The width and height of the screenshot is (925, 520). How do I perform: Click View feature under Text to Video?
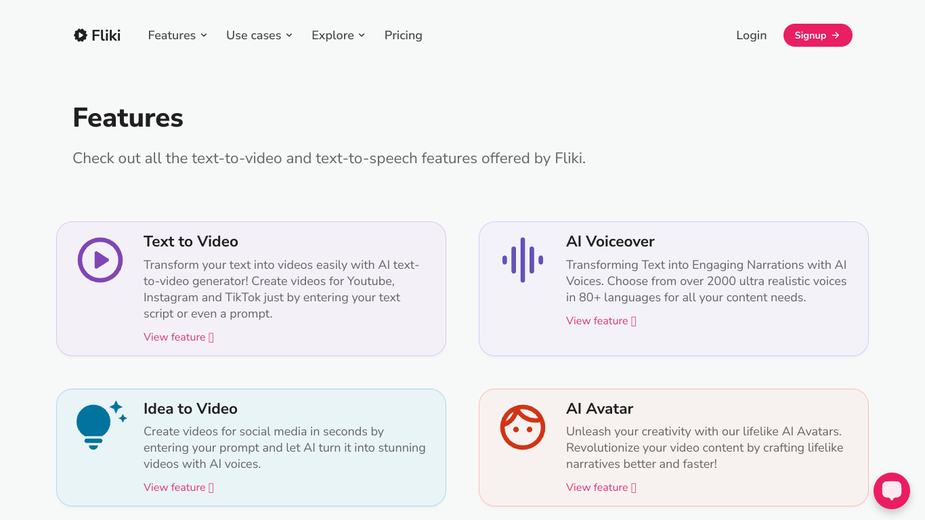pos(179,337)
